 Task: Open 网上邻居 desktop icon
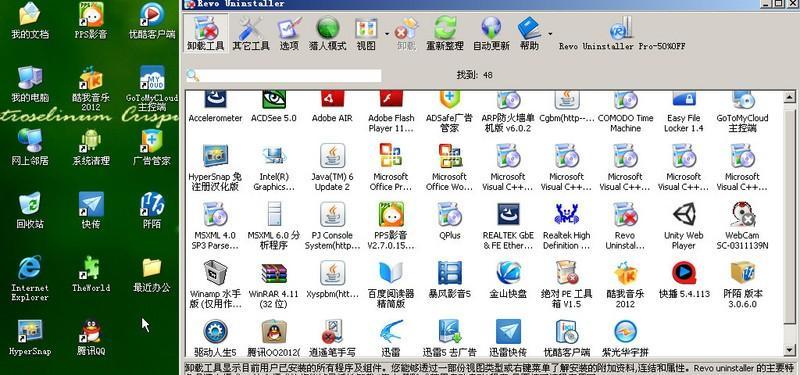[x=30, y=147]
